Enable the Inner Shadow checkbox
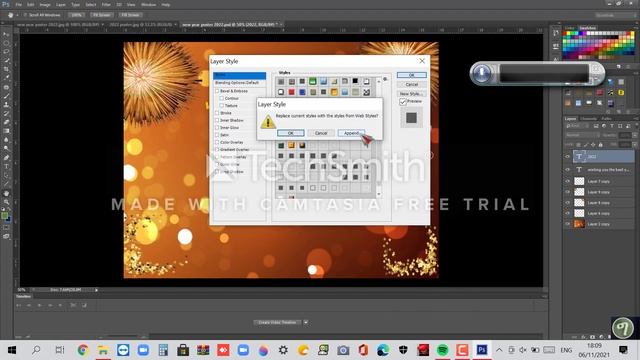640x360 pixels. pyautogui.click(x=217, y=120)
